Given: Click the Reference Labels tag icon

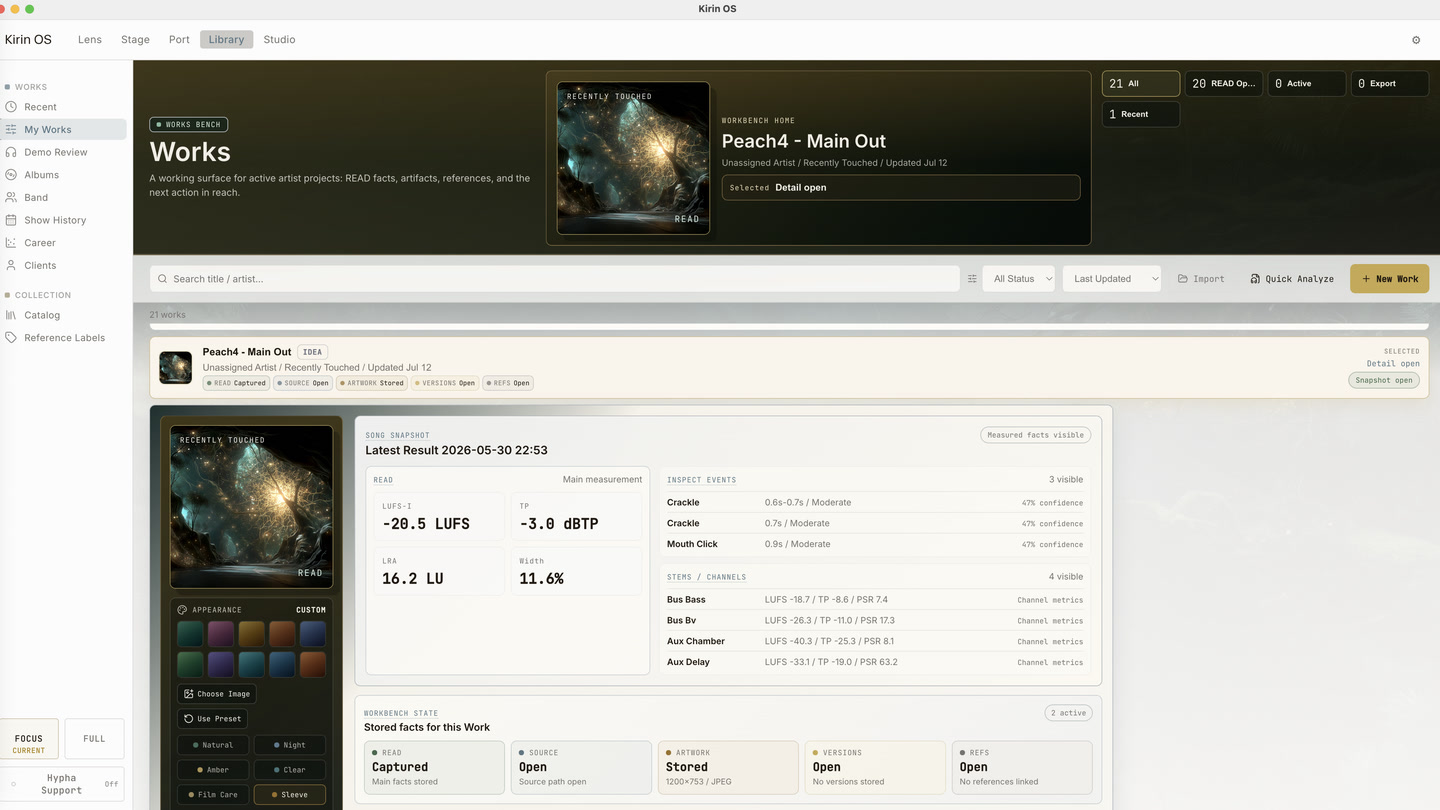Looking at the screenshot, I should 11,338.
